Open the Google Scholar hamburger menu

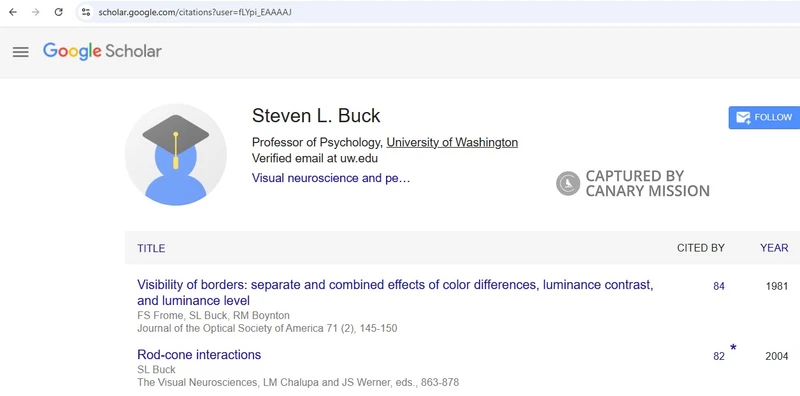pos(20,52)
